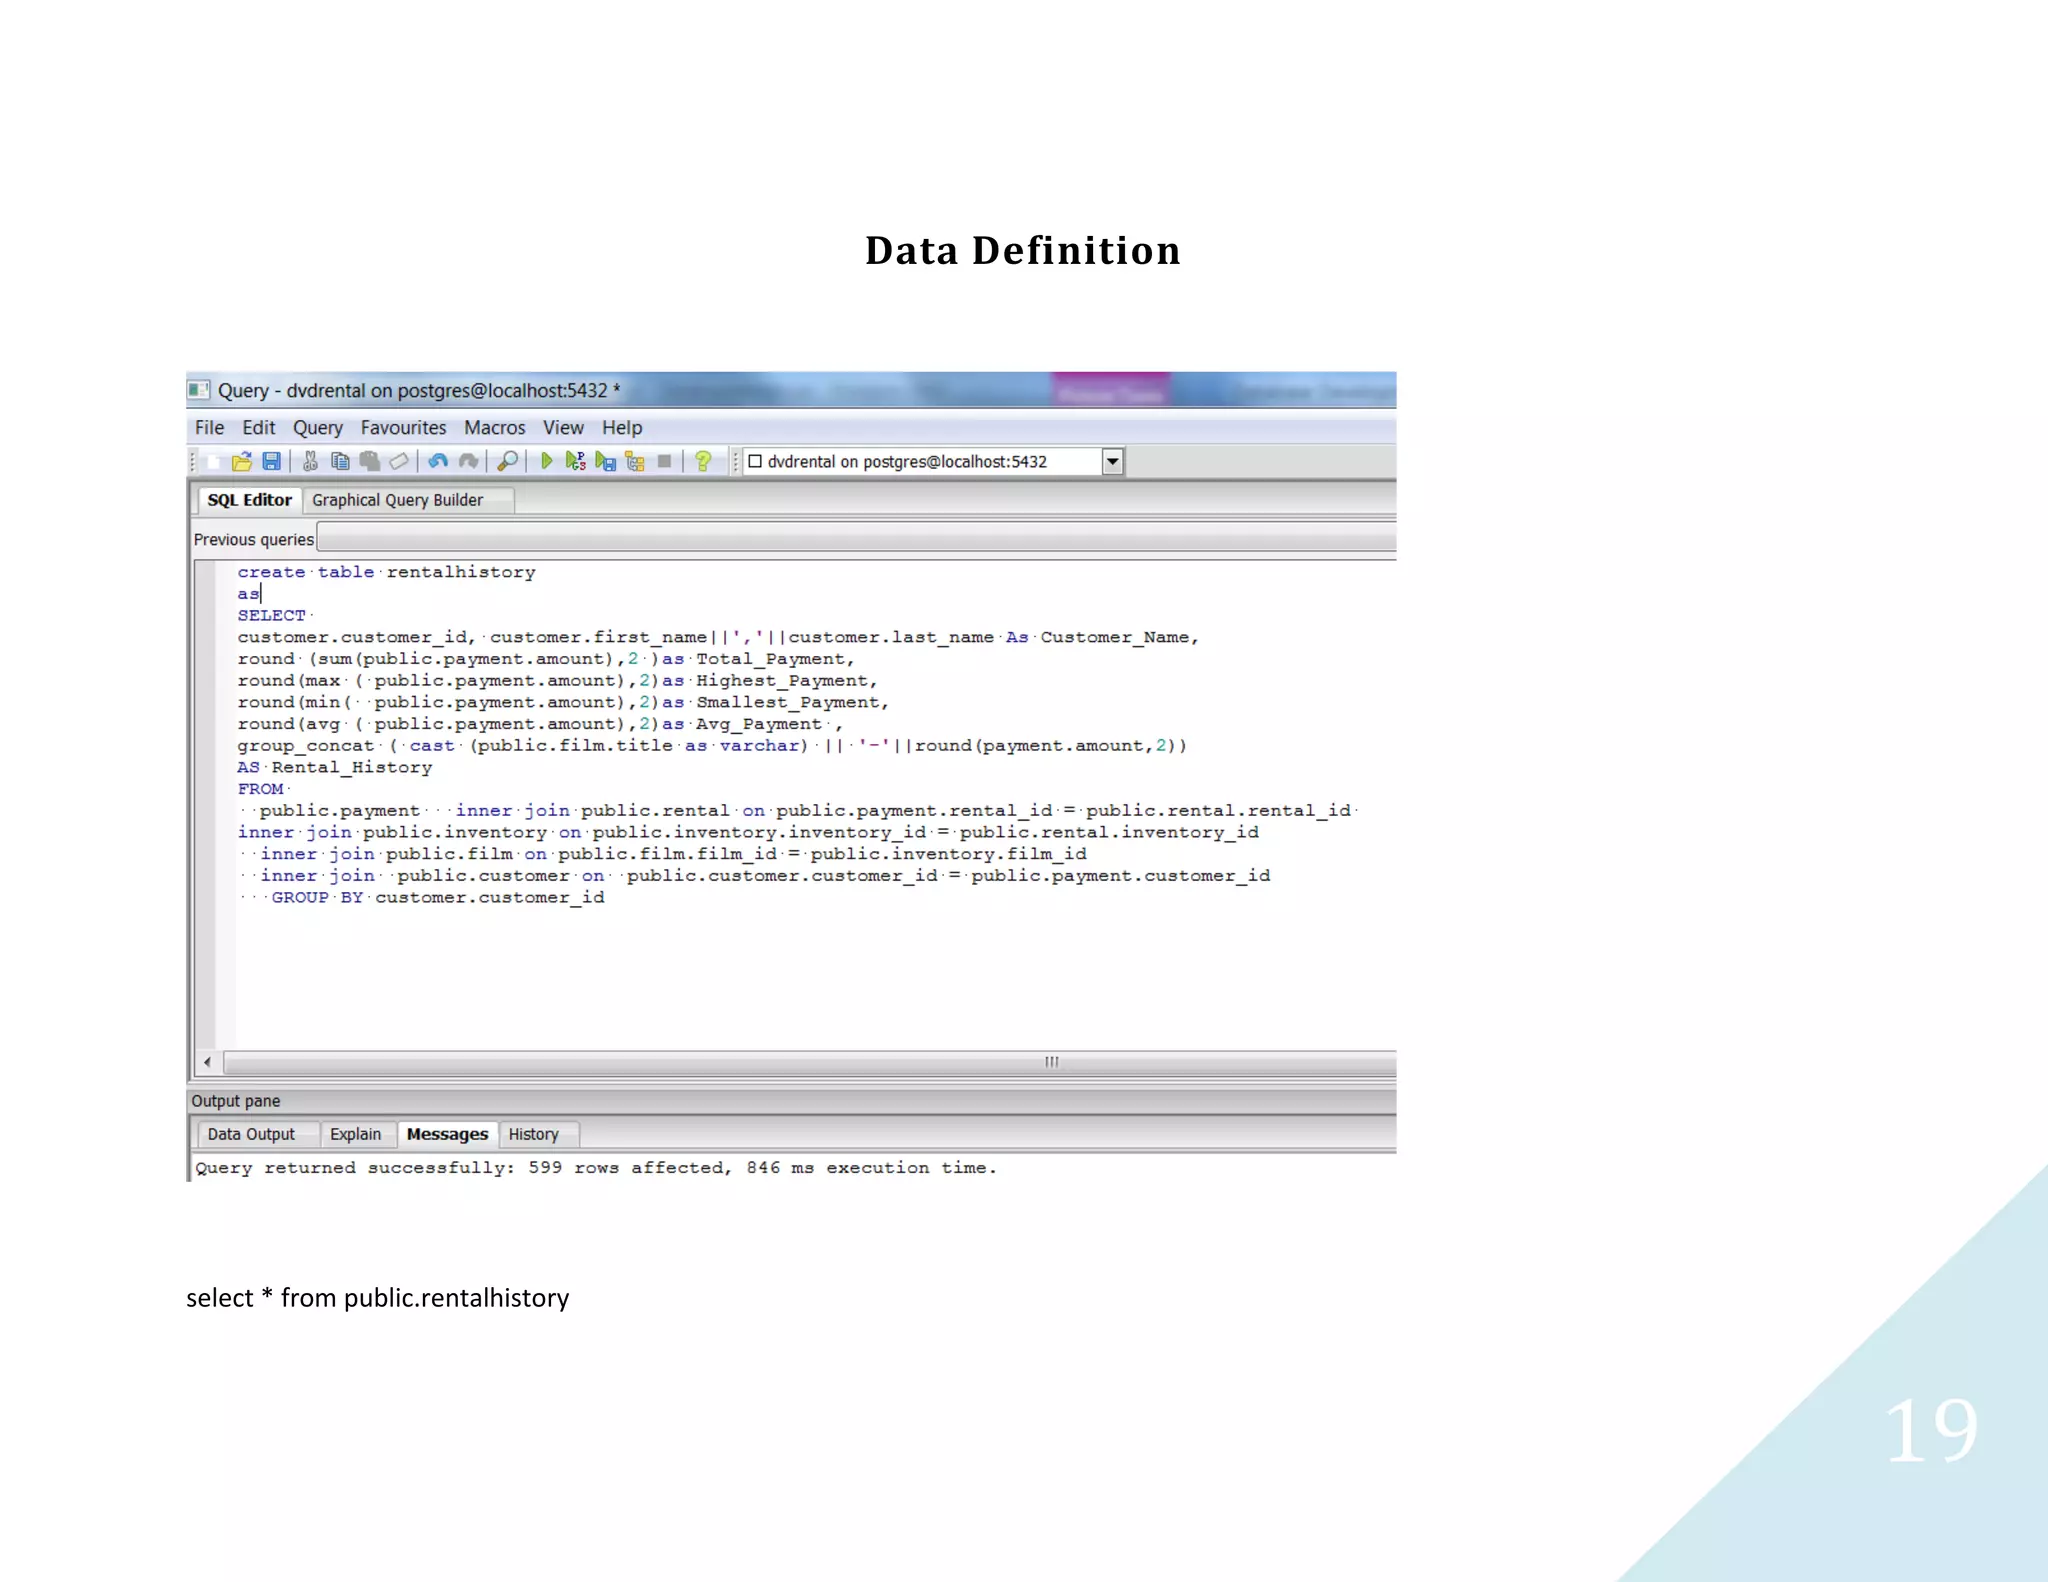Execute the query with green play icon
This screenshot has width=2048, height=1582.
tap(546, 461)
